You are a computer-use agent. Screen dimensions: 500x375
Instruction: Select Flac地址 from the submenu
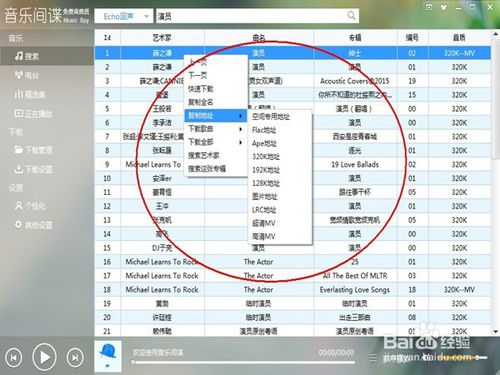pyautogui.click(x=280, y=130)
